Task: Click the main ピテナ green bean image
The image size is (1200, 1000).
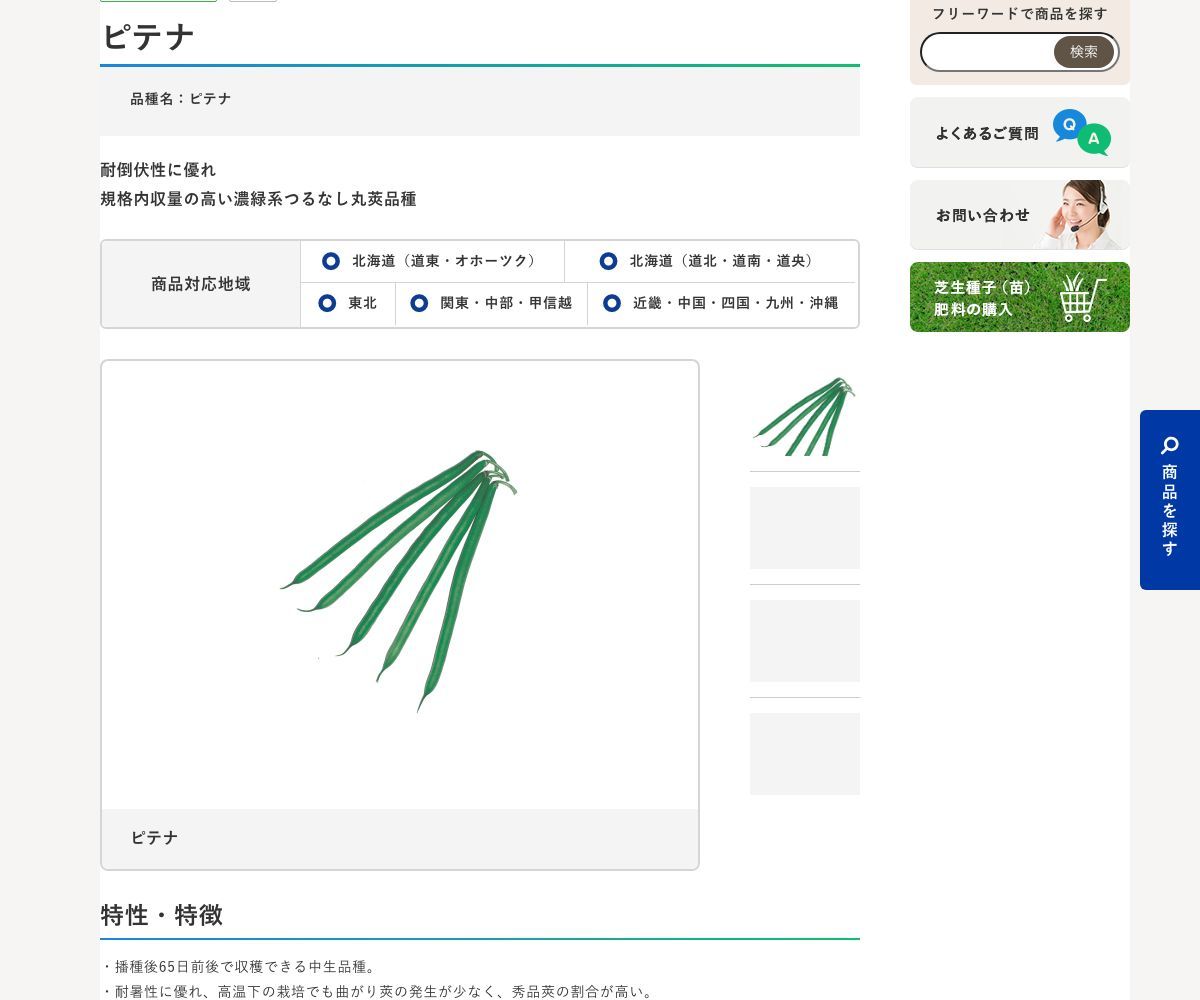Action: pyautogui.click(x=400, y=585)
